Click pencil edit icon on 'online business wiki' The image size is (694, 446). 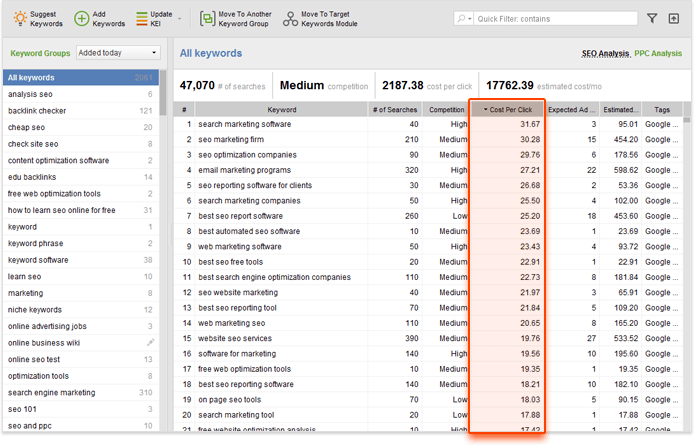pos(150,342)
